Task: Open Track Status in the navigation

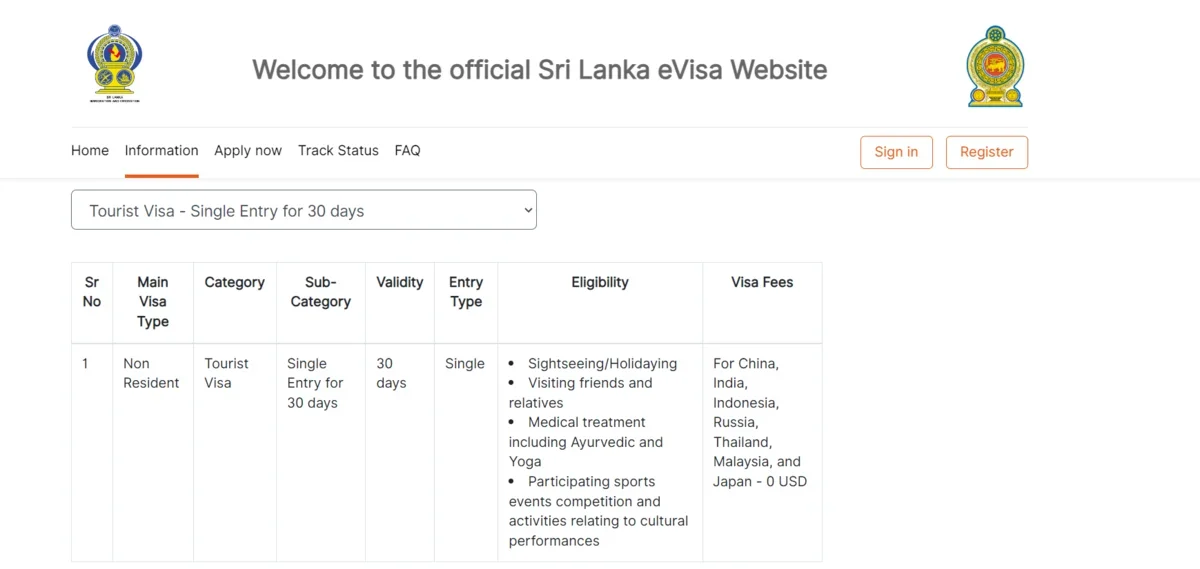Action: [338, 151]
